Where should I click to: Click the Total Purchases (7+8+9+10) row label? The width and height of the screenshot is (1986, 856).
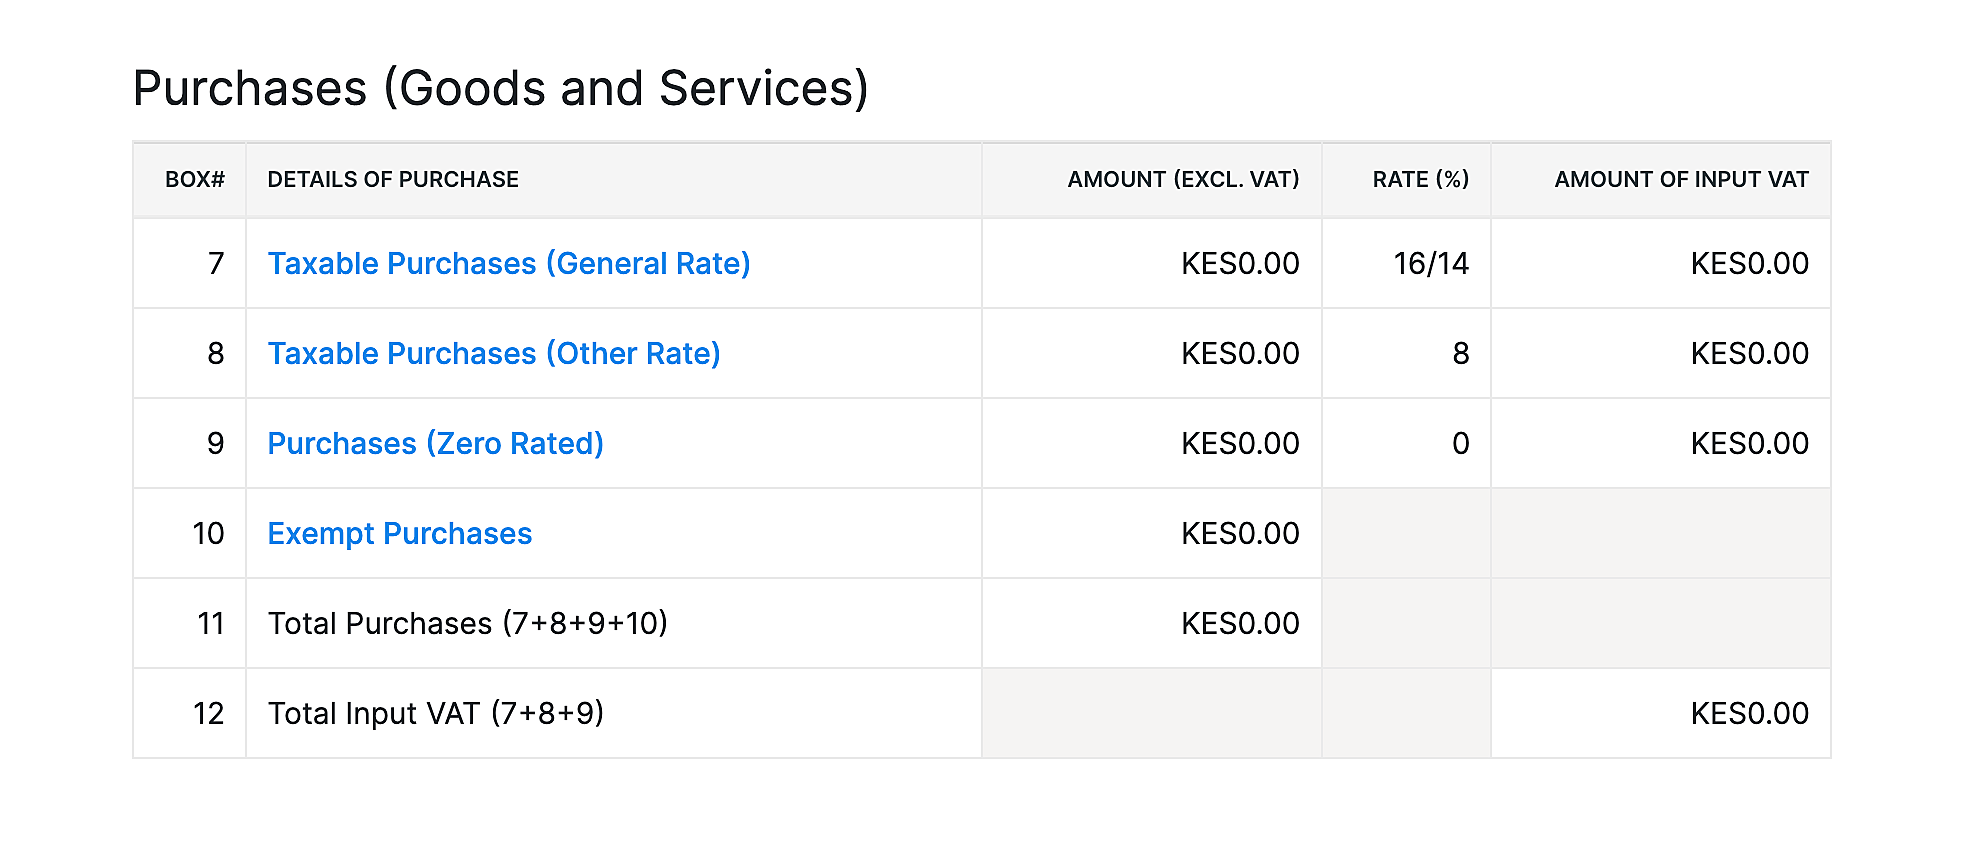point(468,623)
